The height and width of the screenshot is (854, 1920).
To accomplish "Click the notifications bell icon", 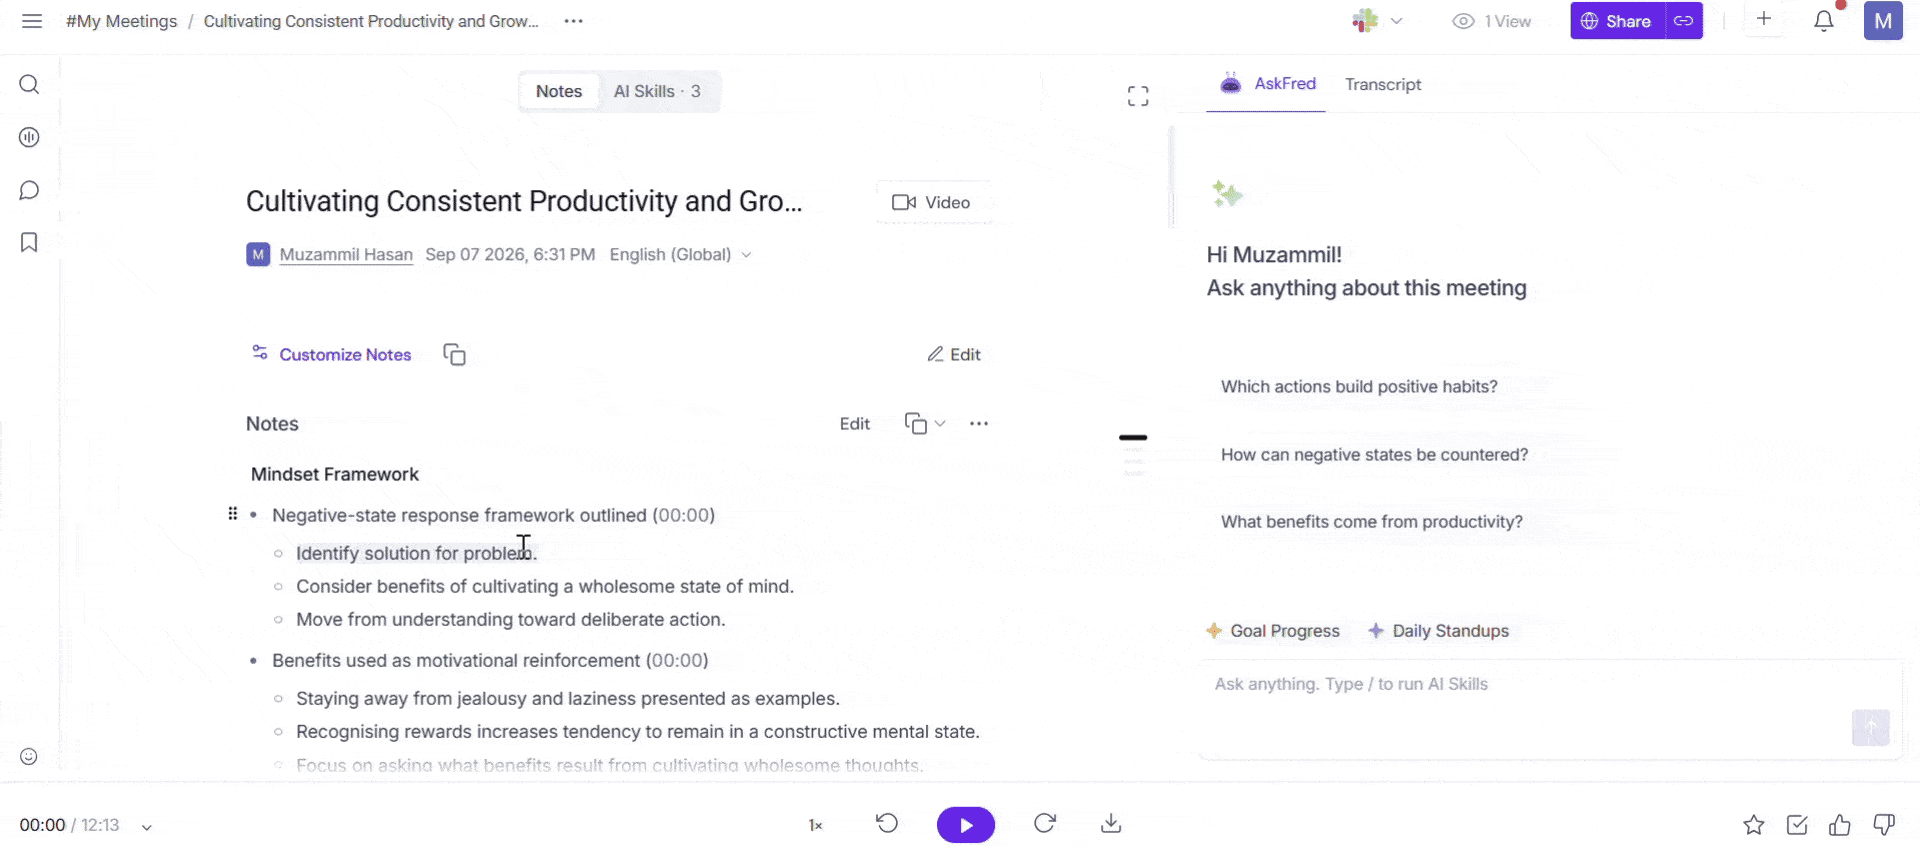I will pyautogui.click(x=1823, y=20).
